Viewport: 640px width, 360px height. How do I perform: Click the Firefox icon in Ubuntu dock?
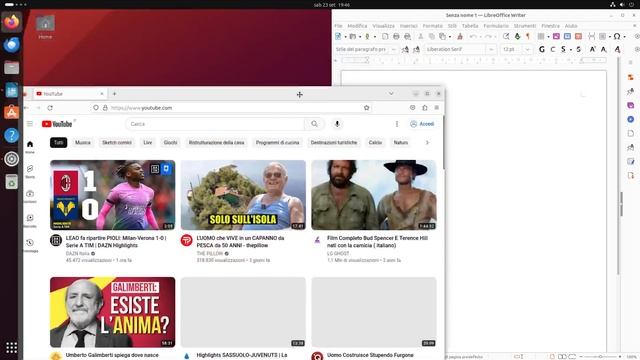(11, 21)
